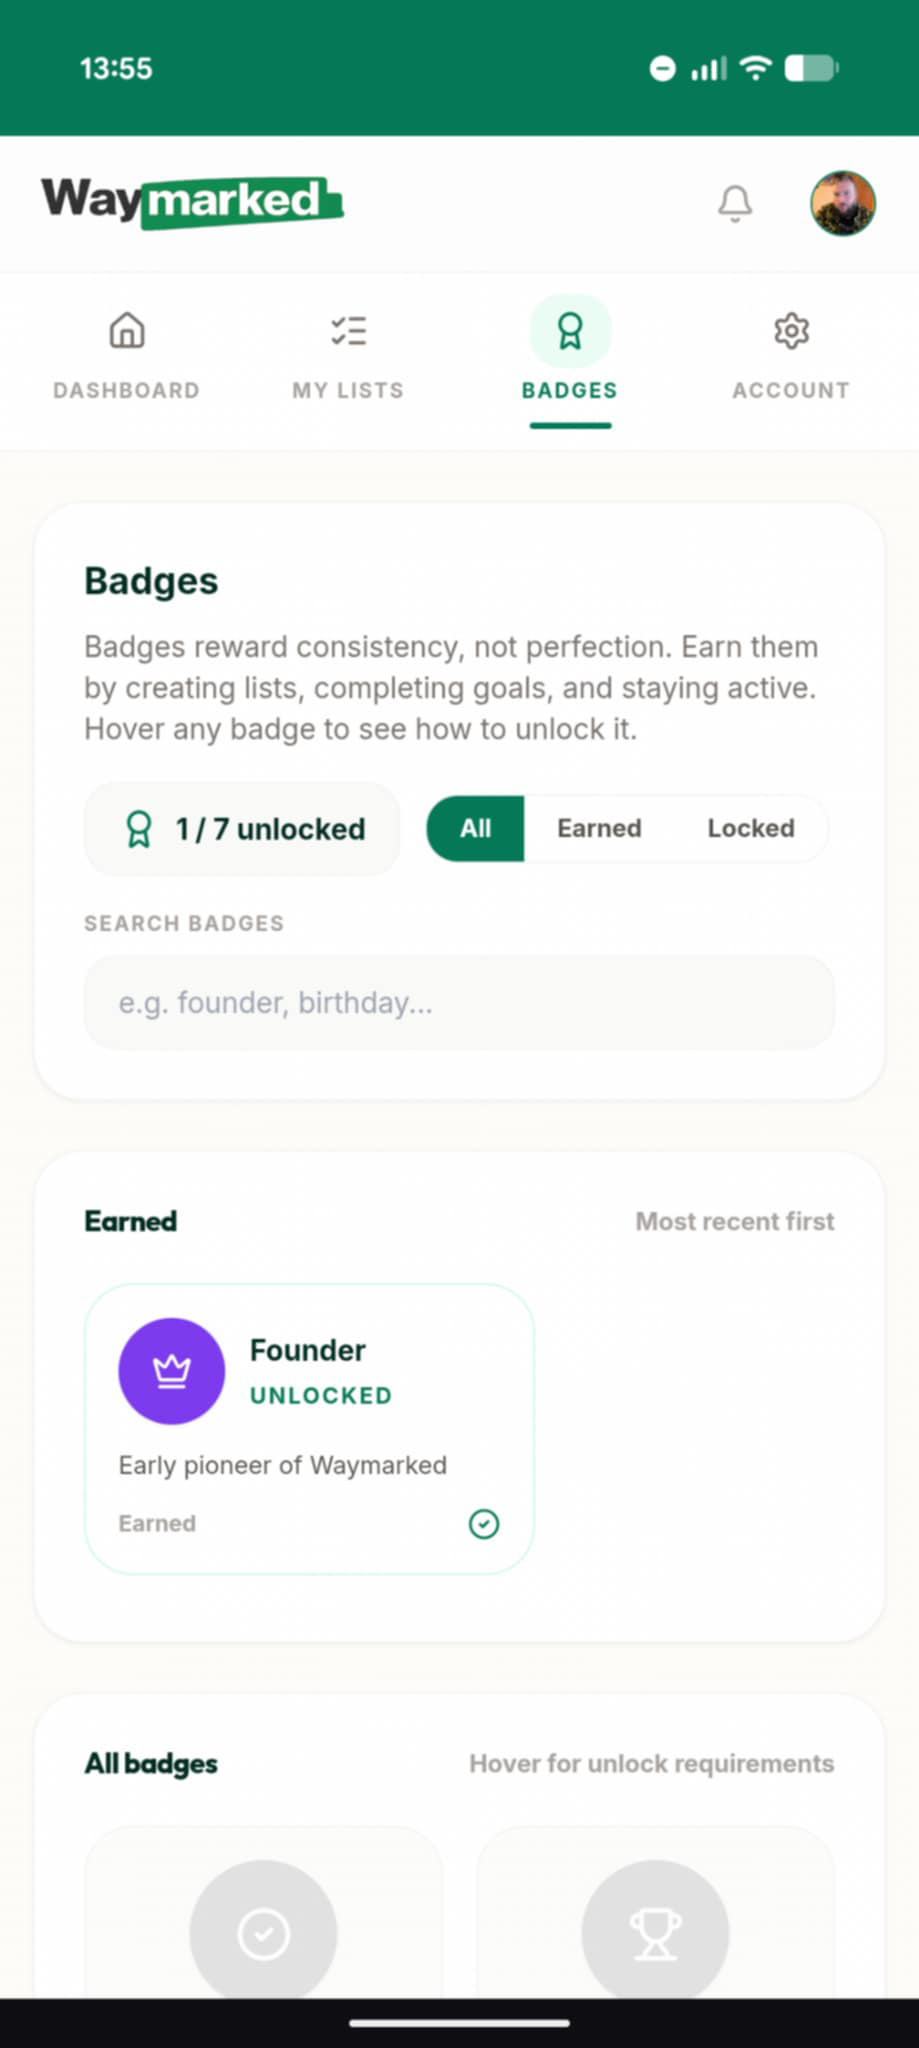This screenshot has width=919, height=2048.
Task: Open Account settings gear icon
Action: [790, 330]
